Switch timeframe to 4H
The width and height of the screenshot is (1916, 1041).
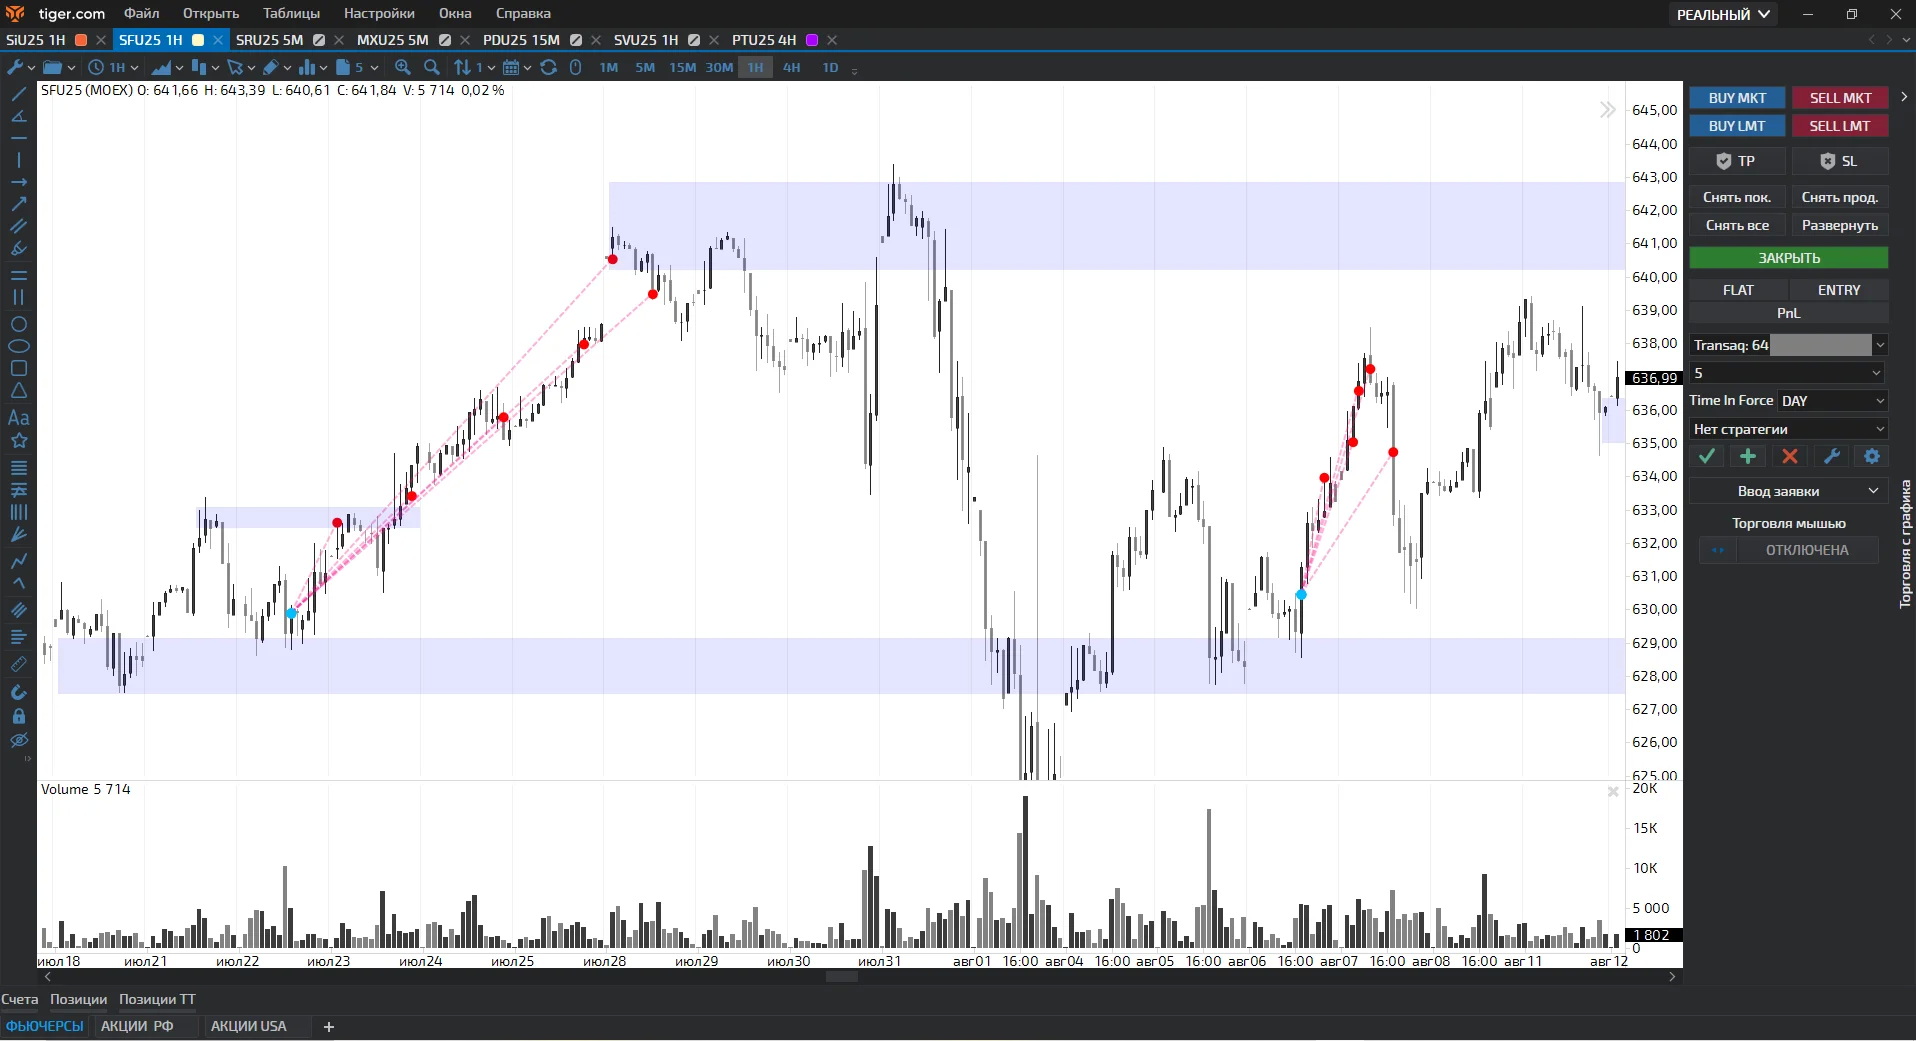[792, 68]
